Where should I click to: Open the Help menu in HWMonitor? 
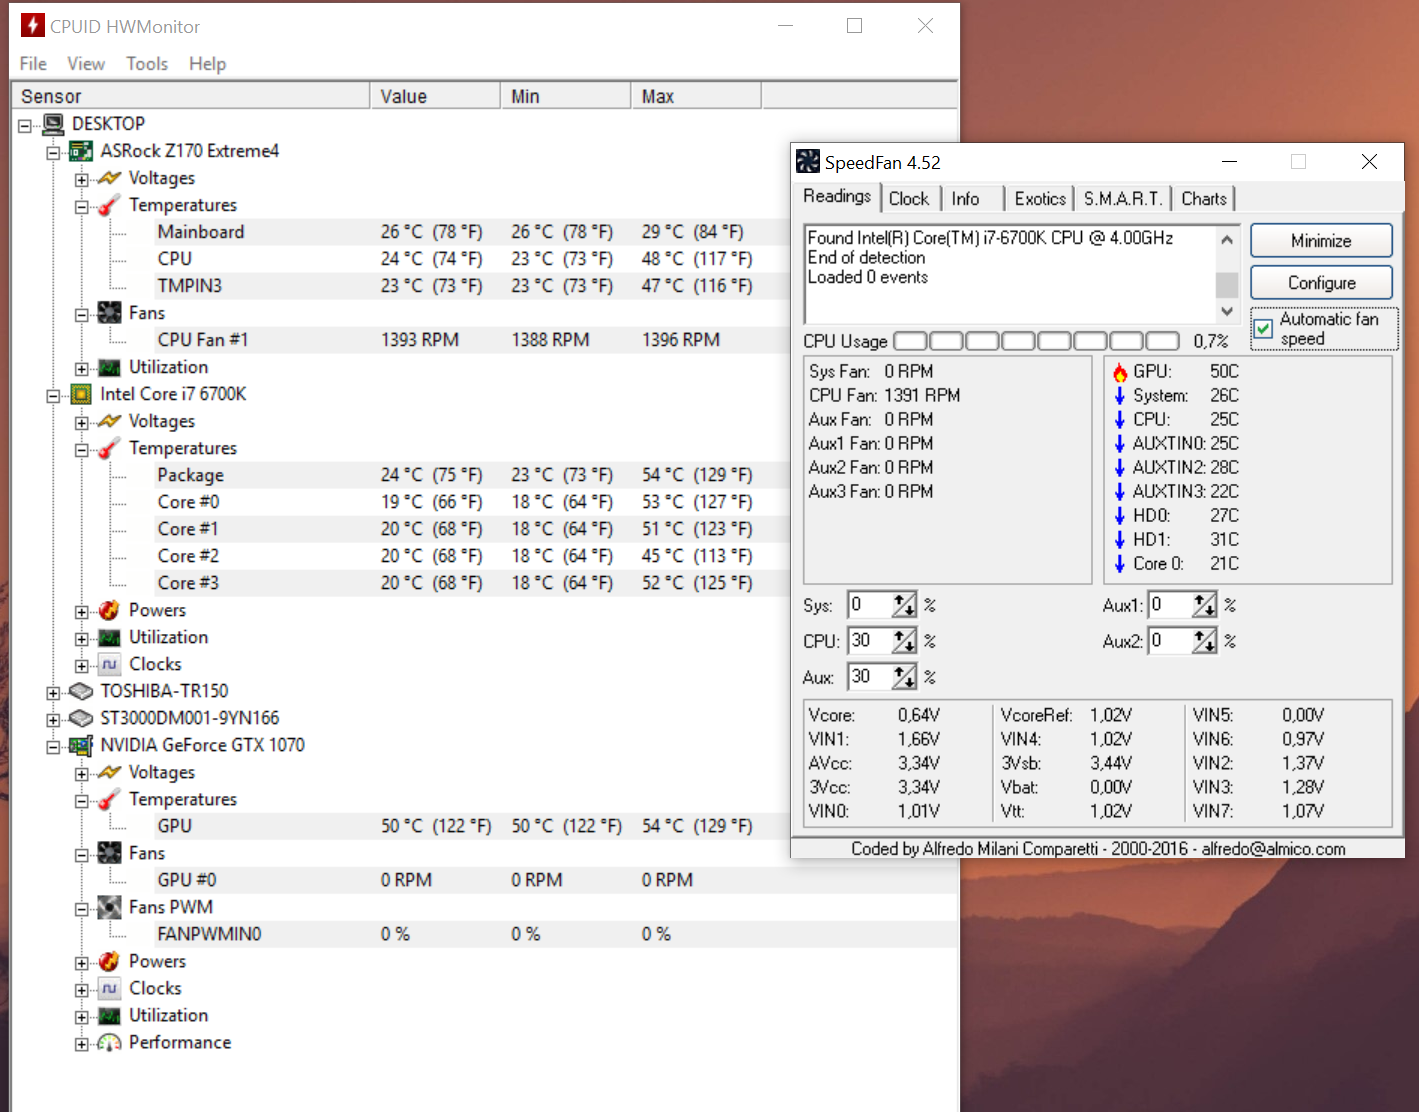coord(208,64)
